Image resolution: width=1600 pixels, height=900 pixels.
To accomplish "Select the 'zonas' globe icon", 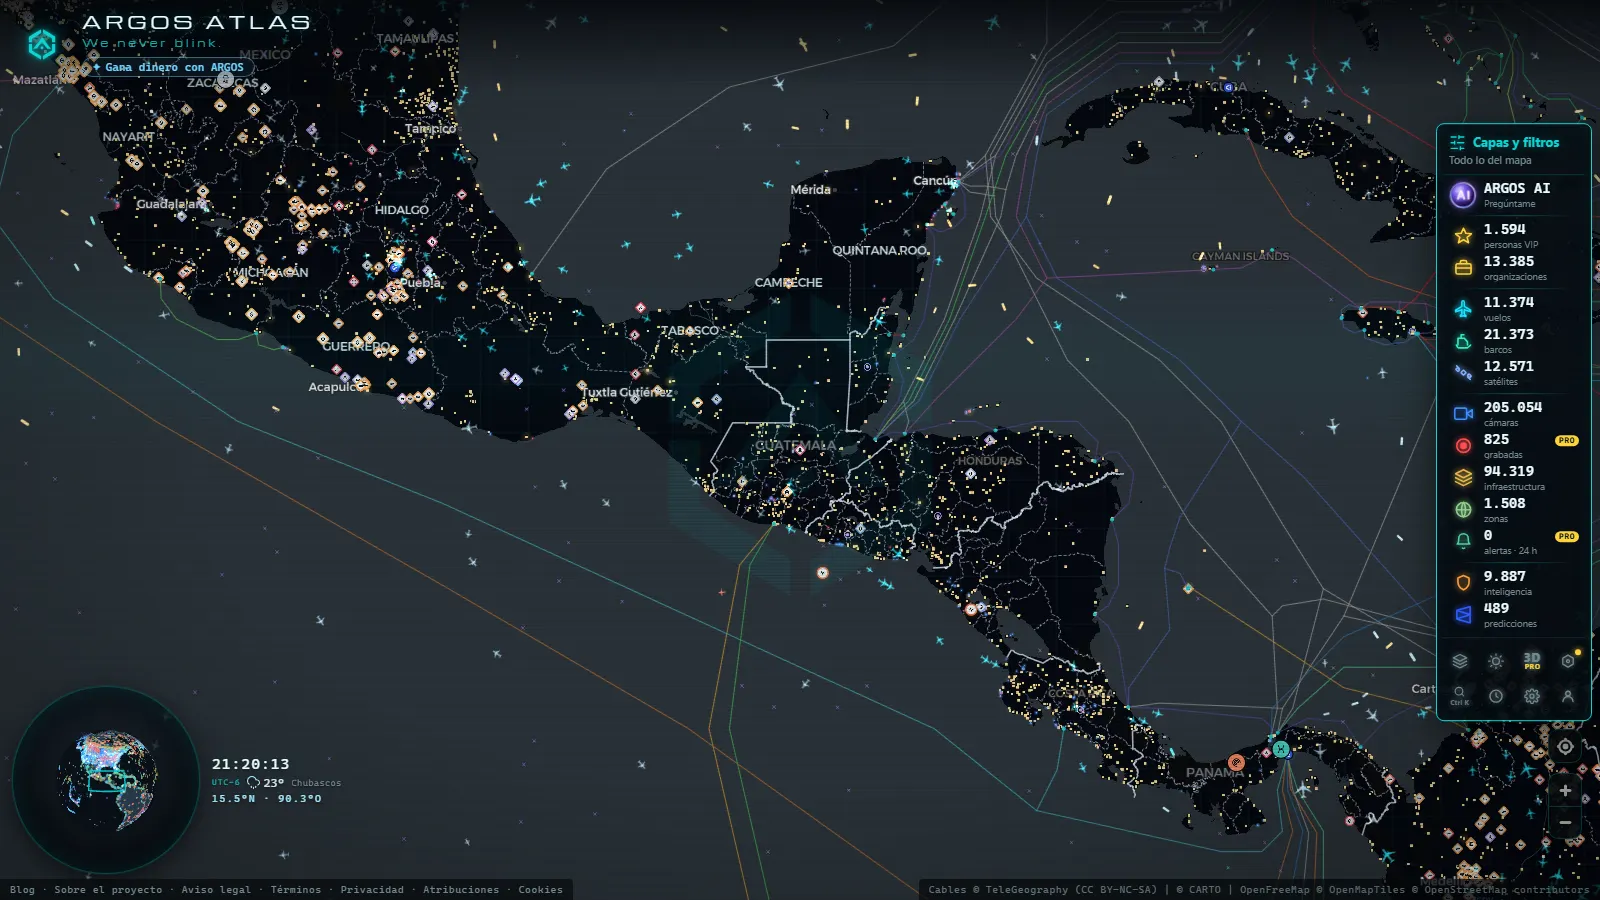I will 1463,510.
